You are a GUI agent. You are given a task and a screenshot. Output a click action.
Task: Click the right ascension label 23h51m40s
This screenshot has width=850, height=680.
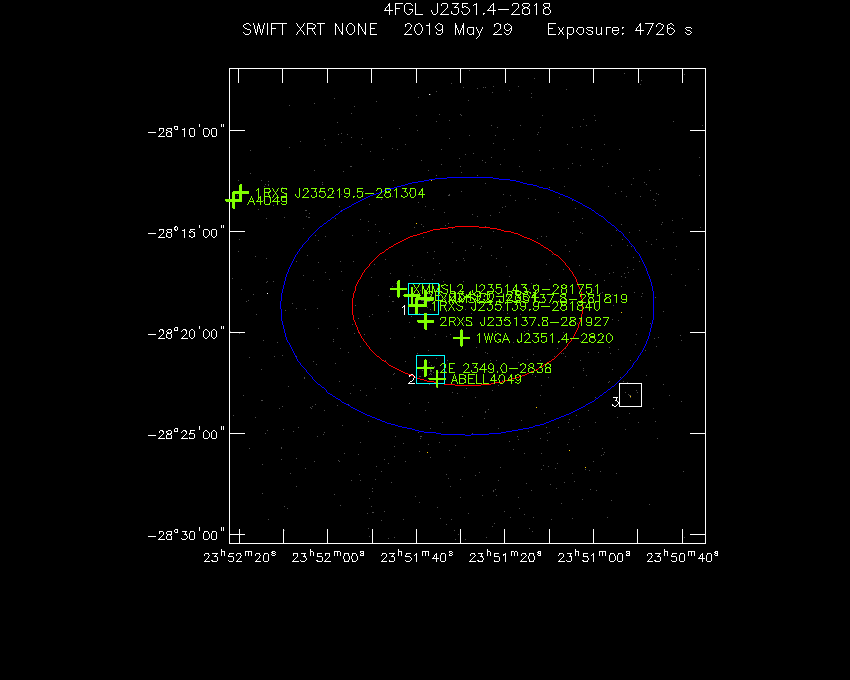[417, 557]
